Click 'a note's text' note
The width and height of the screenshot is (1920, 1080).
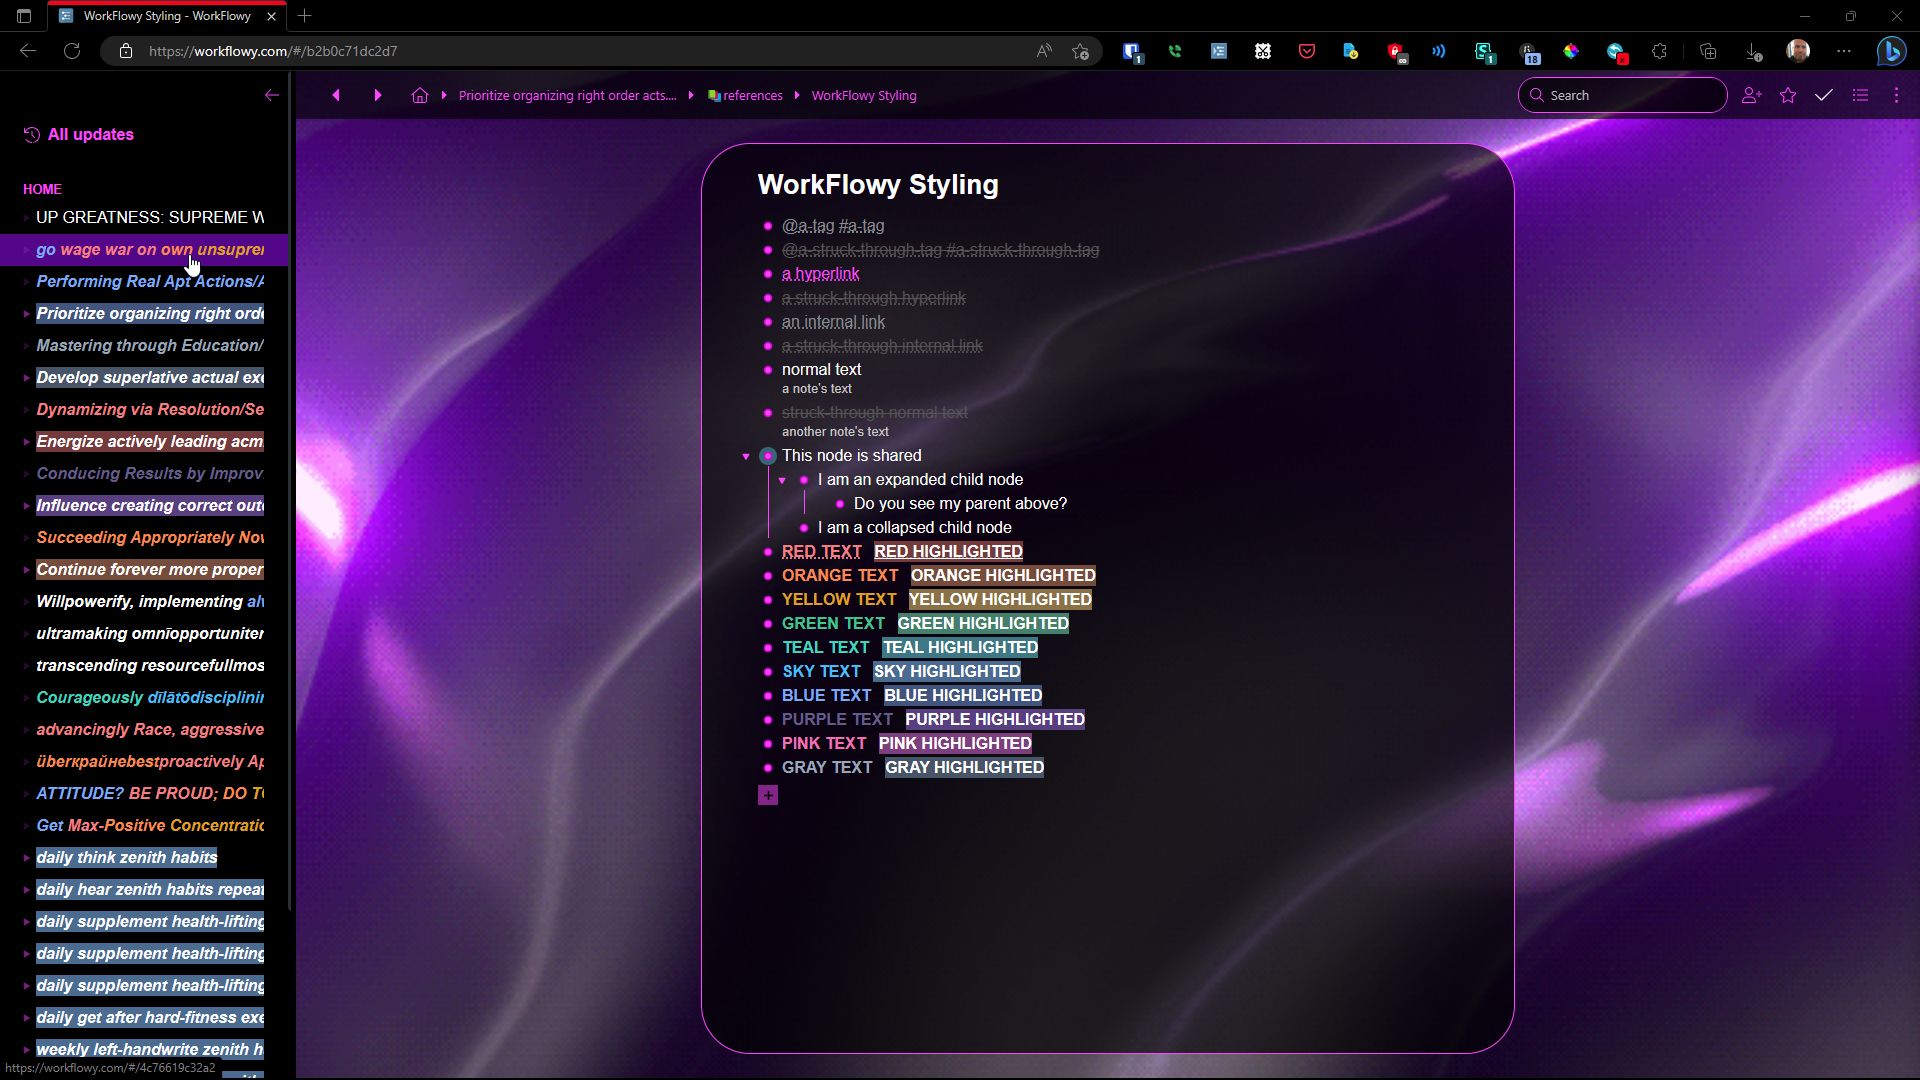pos(817,389)
